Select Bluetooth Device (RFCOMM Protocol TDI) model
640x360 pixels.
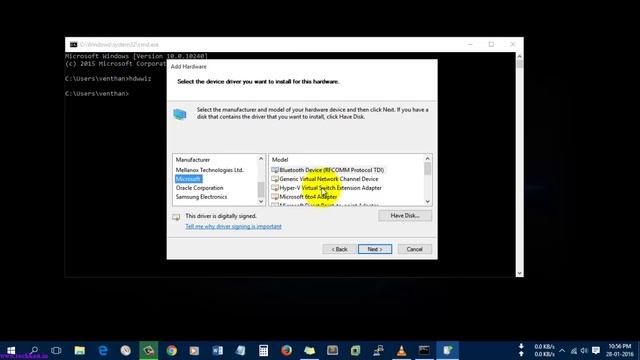[327, 170]
